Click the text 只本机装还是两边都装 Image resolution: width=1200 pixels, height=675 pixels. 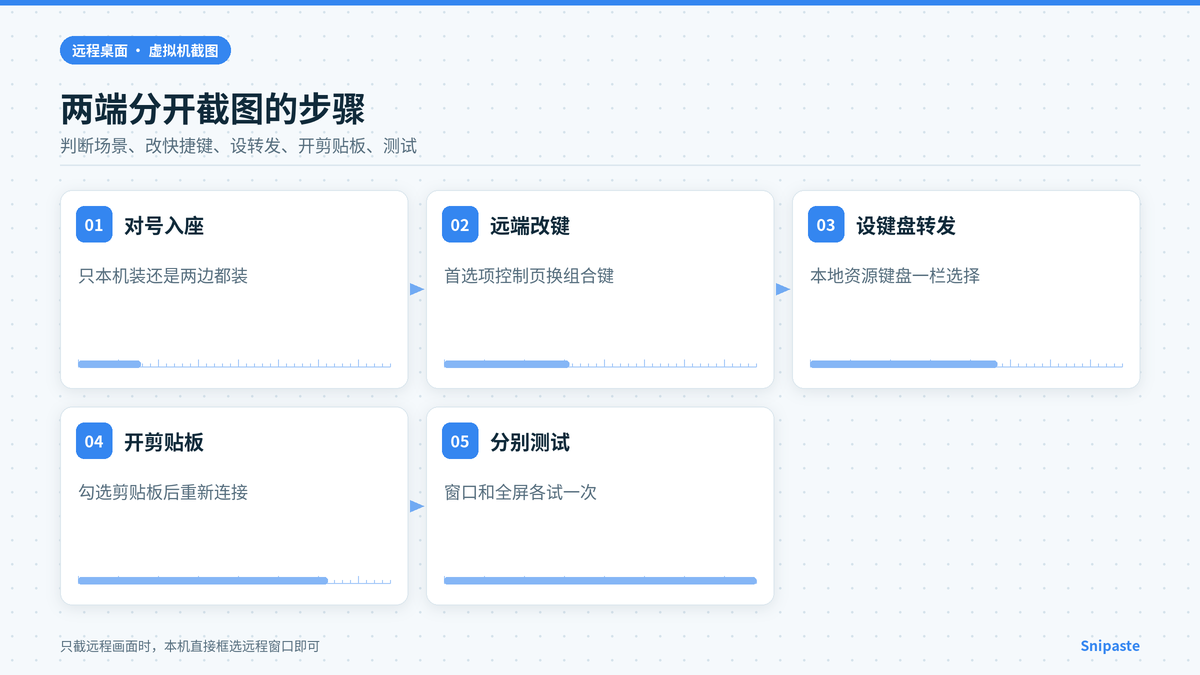(x=163, y=275)
